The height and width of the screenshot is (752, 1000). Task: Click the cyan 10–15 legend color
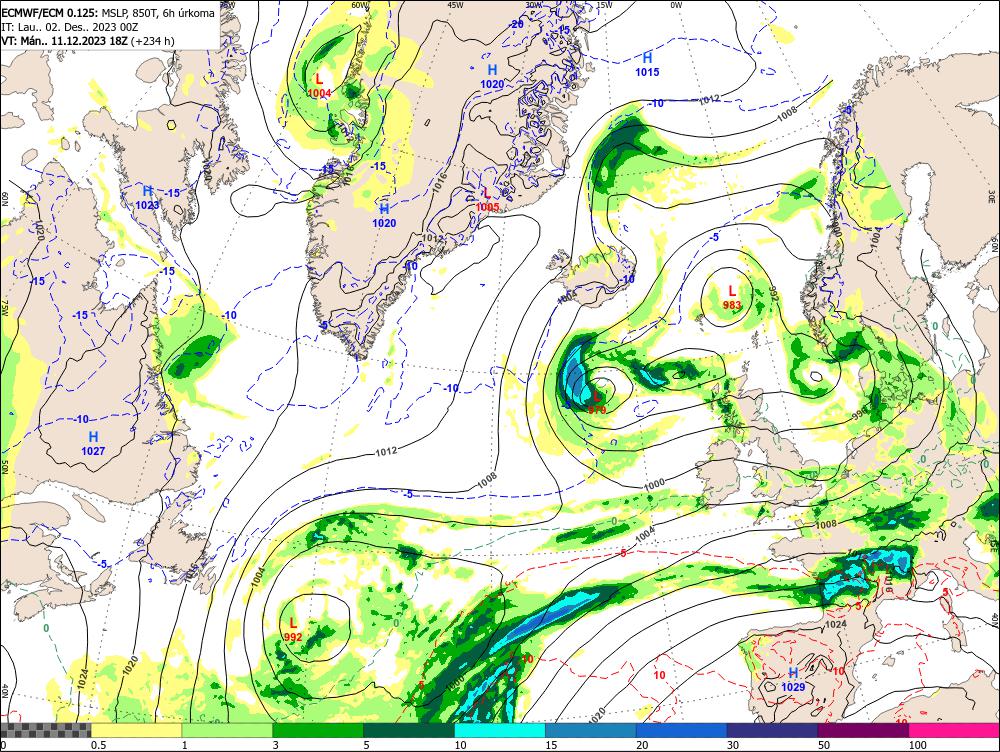(500, 731)
